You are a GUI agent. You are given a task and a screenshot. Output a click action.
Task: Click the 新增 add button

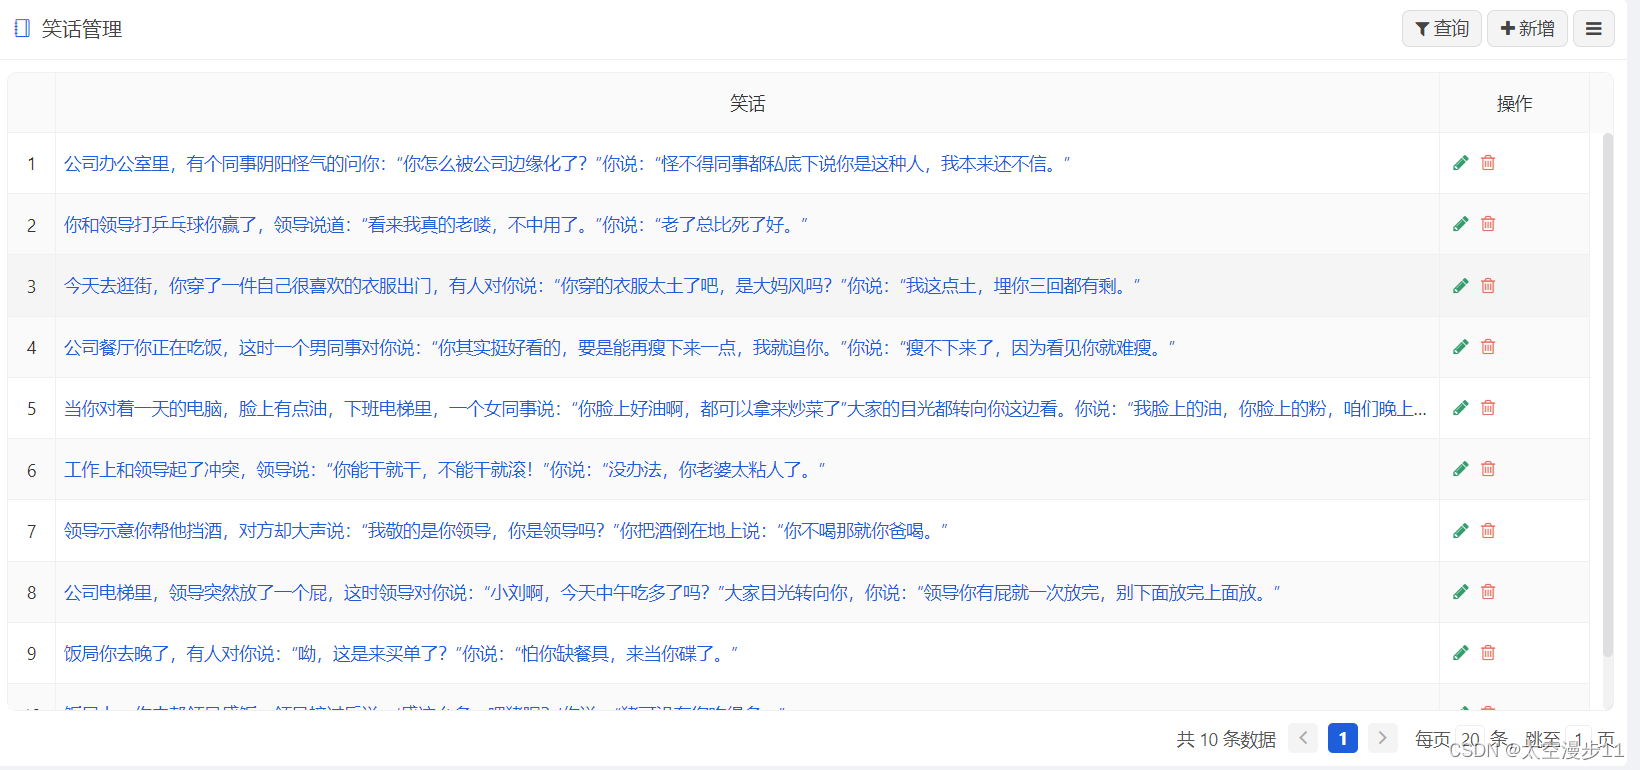(x=1527, y=29)
